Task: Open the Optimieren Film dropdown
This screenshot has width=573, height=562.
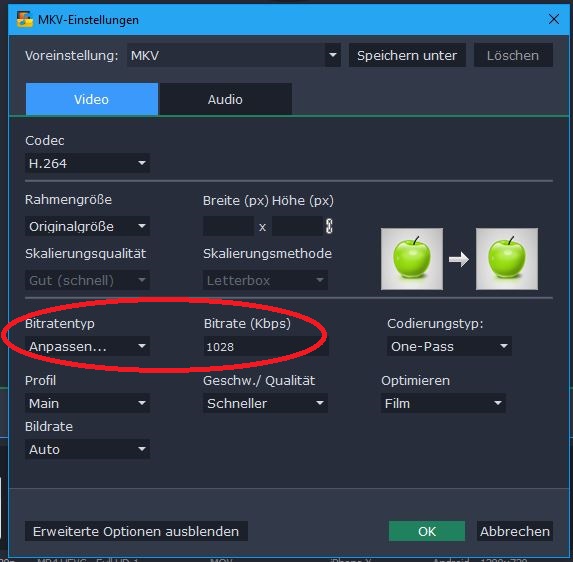Action: [x=443, y=403]
